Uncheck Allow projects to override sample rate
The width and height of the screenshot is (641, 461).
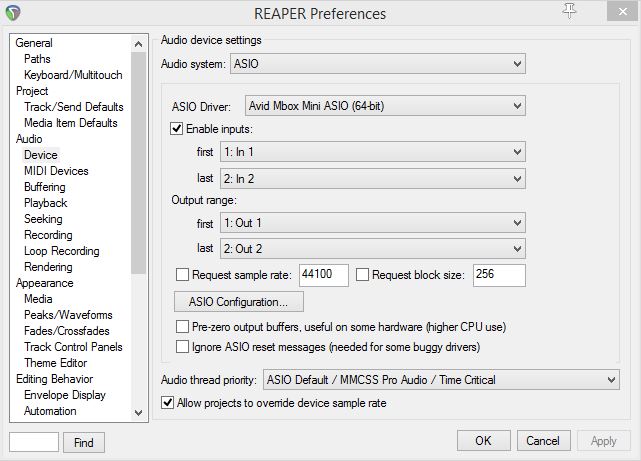(168, 403)
